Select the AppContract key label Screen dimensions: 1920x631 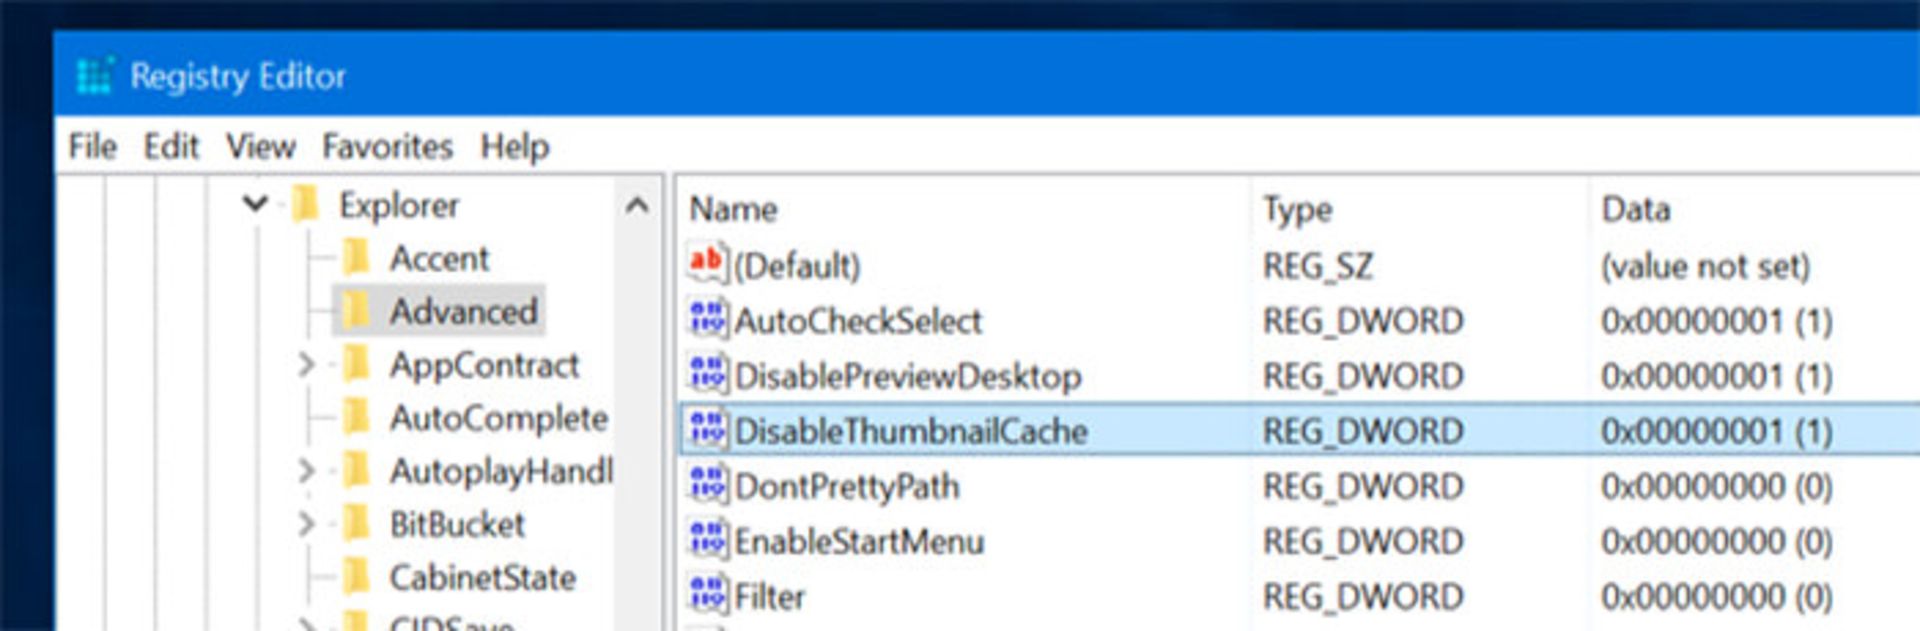click(x=484, y=366)
